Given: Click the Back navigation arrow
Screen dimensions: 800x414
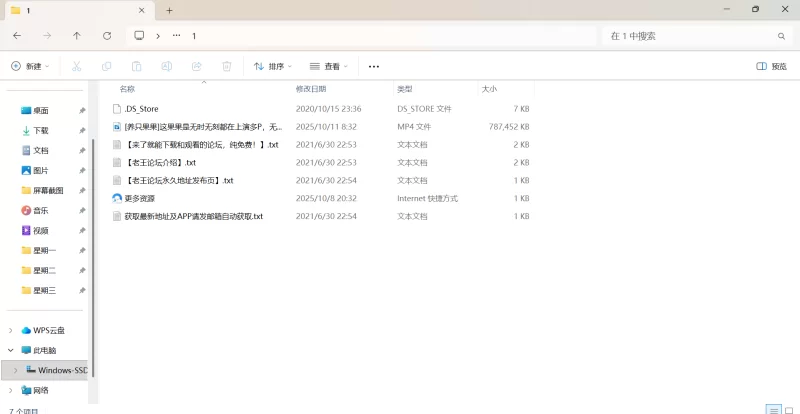Looking at the screenshot, I should (x=17, y=35).
